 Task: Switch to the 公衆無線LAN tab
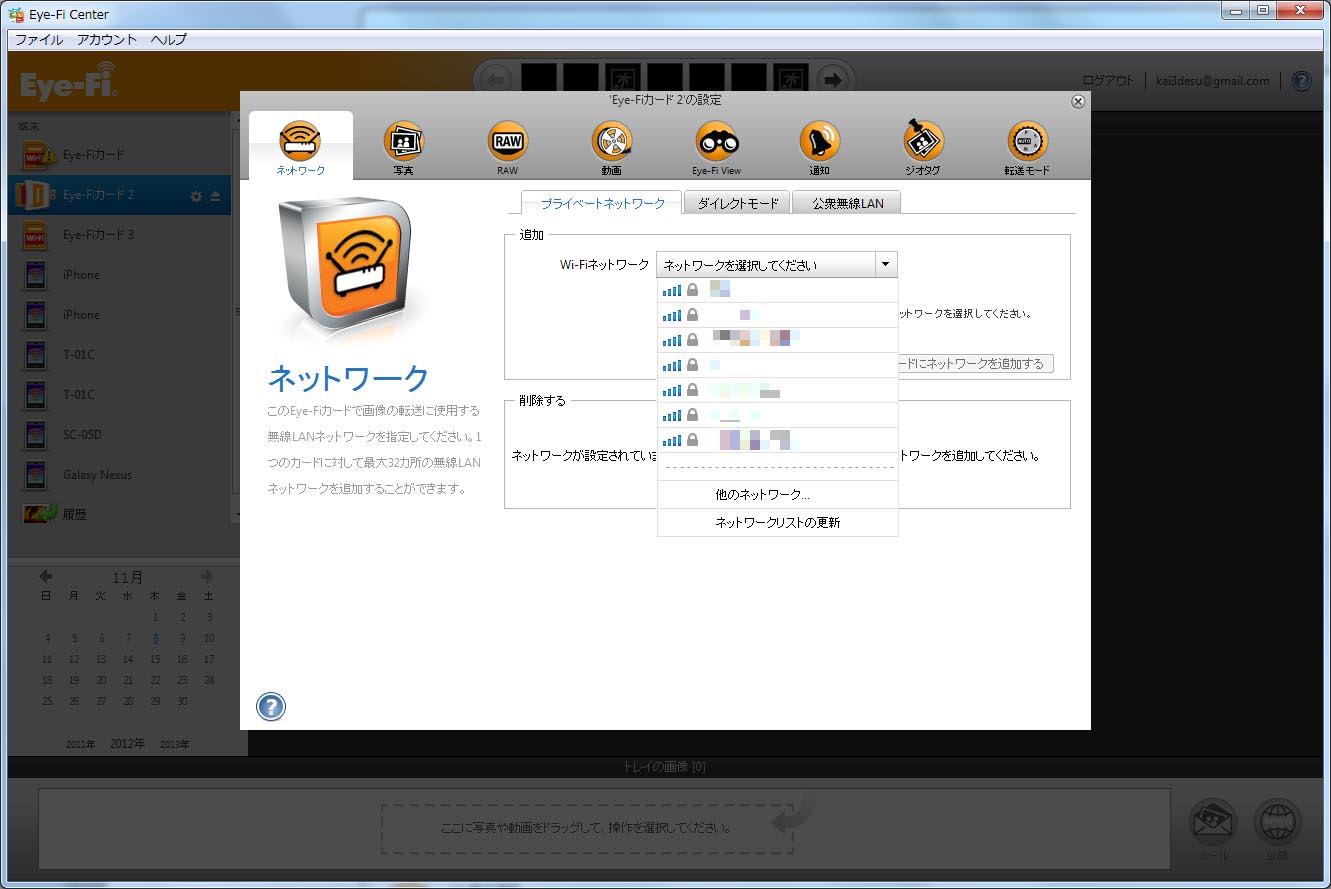point(845,201)
